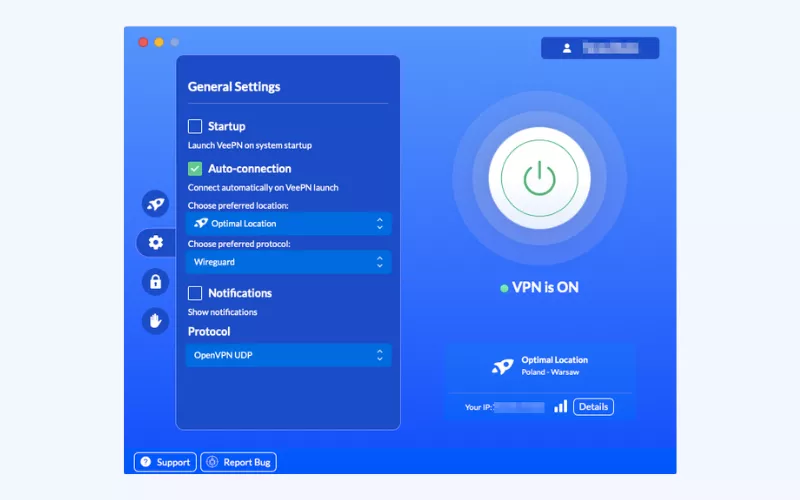Open the account button at top right
Screen dimensions: 800x500
pos(600,48)
